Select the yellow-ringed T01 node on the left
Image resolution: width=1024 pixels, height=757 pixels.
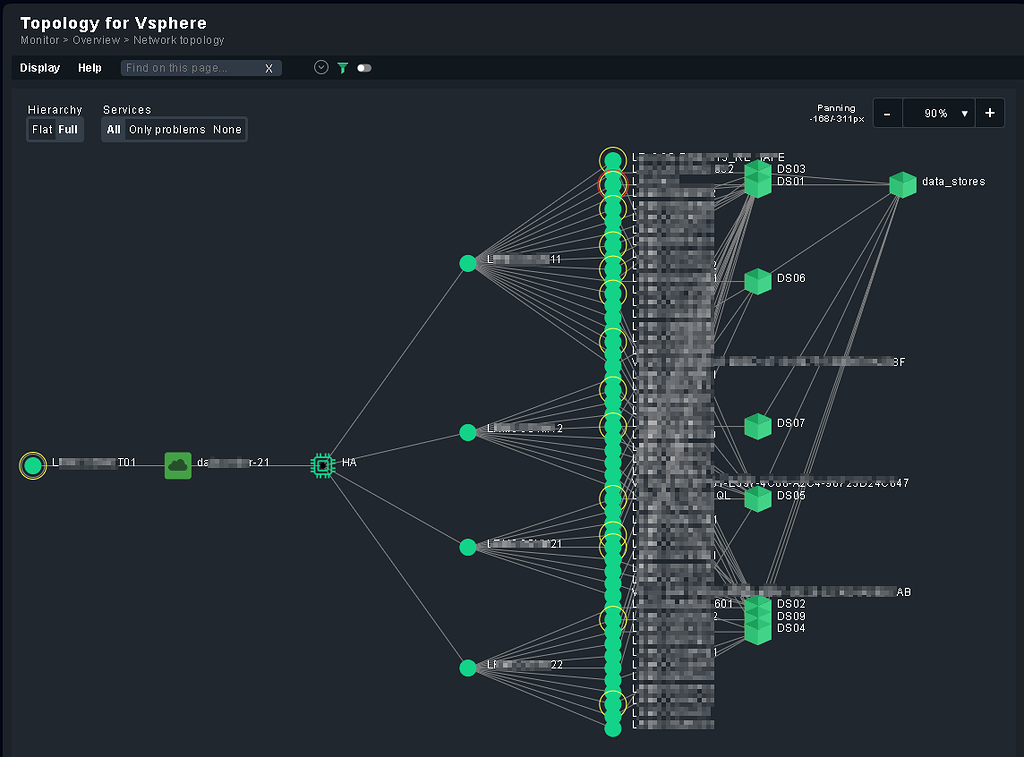(33, 465)
